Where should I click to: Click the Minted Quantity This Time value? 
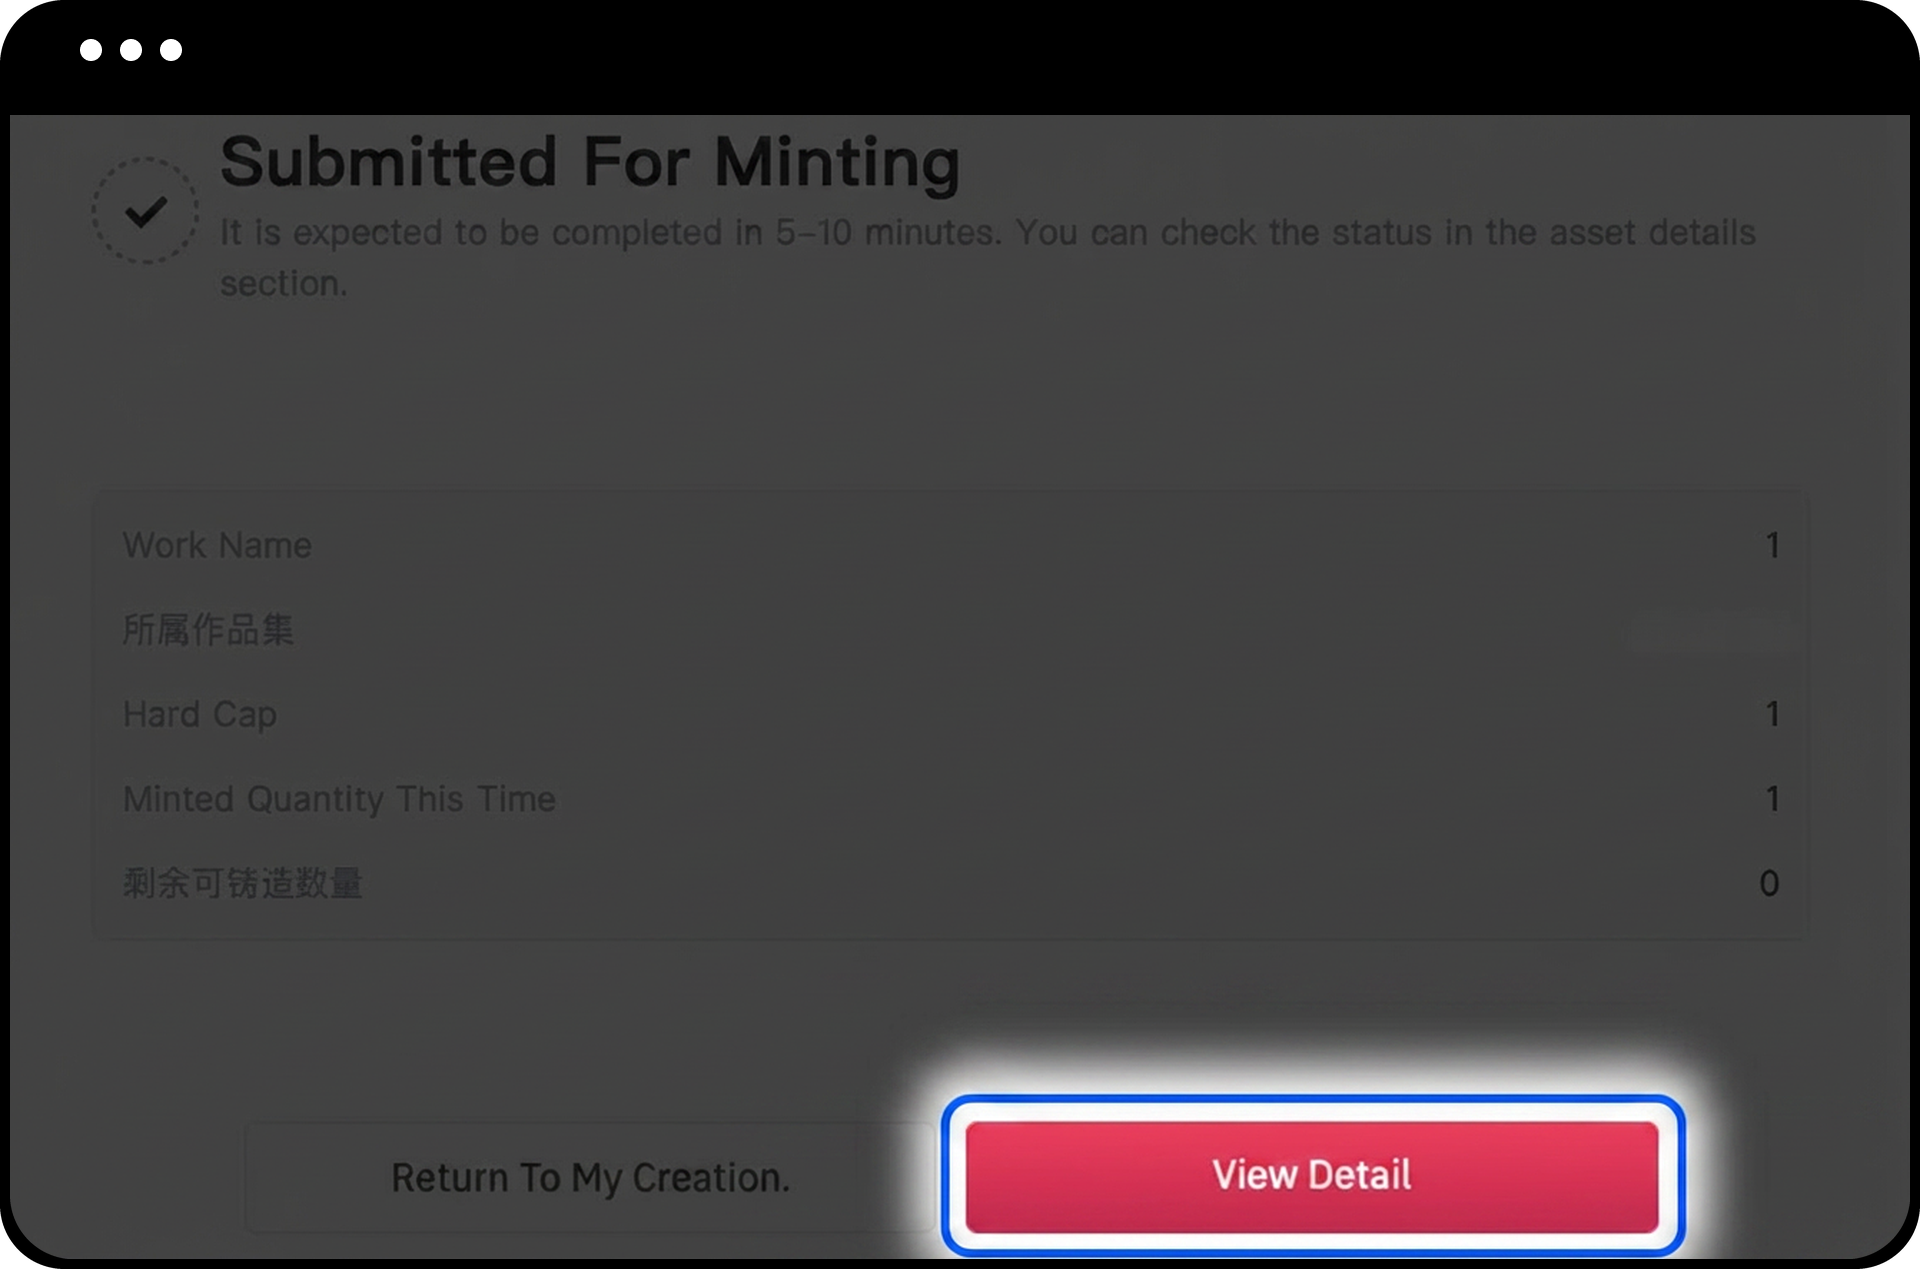pos(1772,799)
